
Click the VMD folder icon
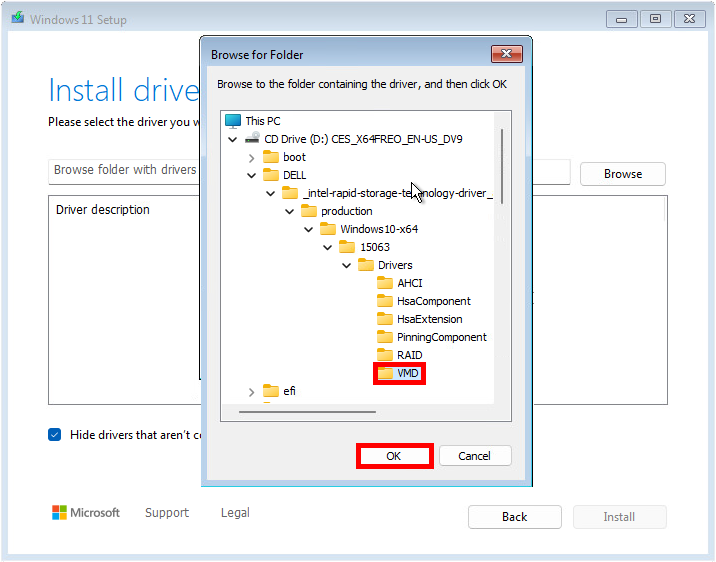click(x=385, y=373)
